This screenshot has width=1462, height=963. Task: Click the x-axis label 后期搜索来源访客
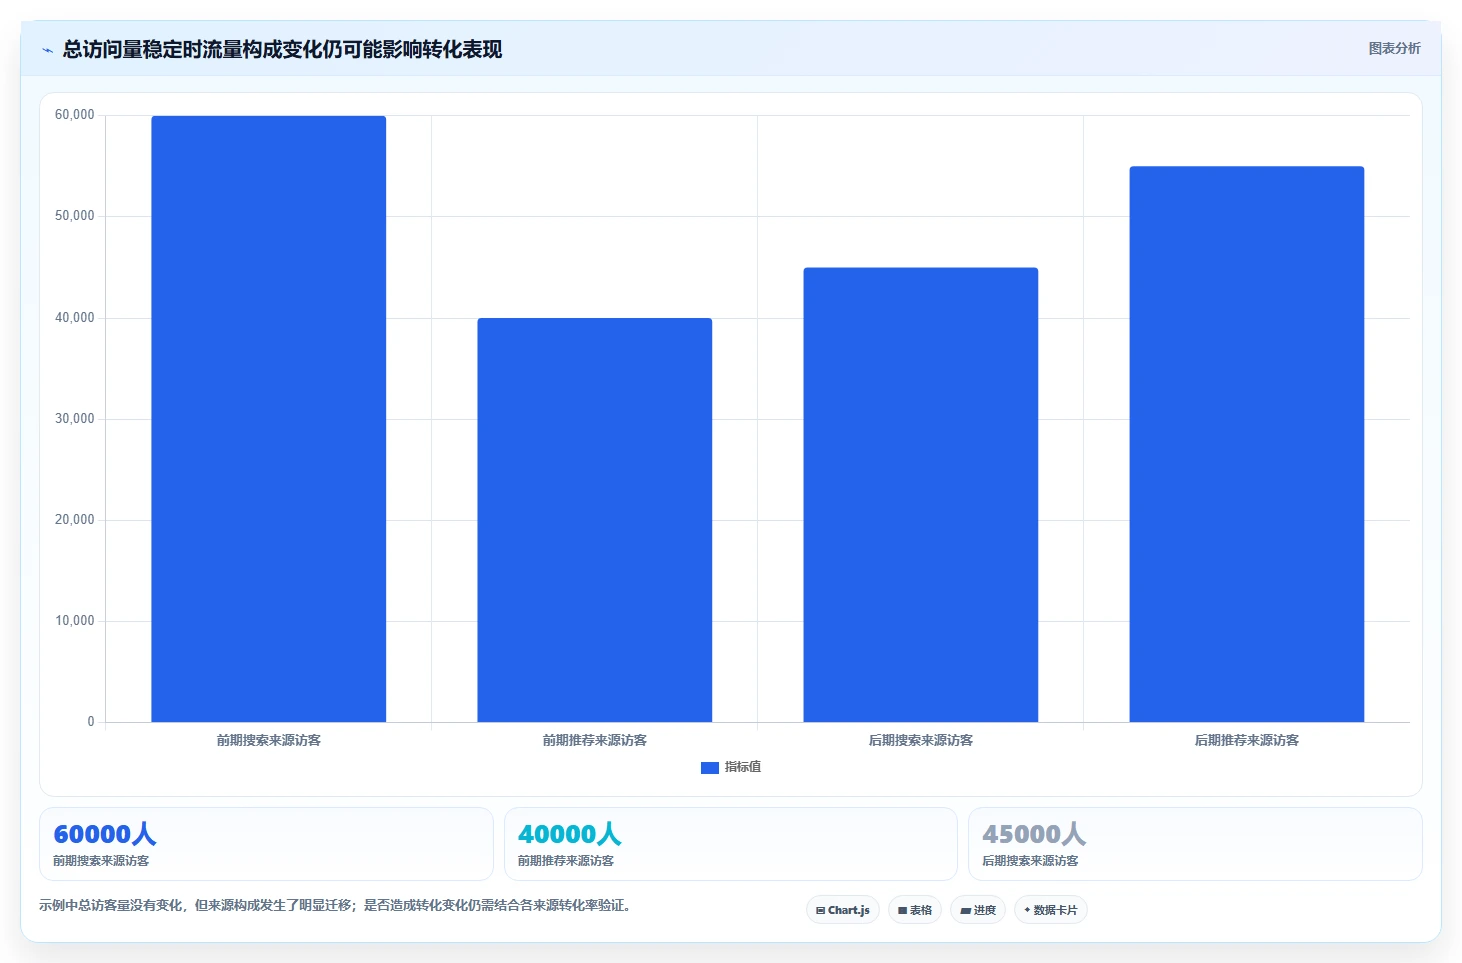920,740
